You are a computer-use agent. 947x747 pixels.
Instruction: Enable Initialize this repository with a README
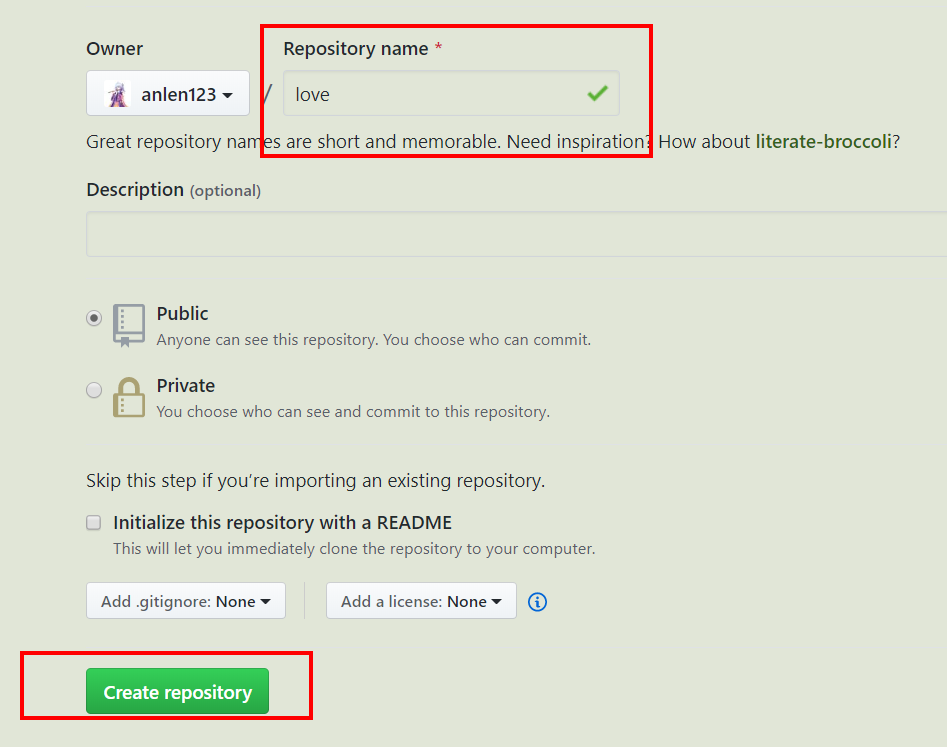tap(94, 522)
